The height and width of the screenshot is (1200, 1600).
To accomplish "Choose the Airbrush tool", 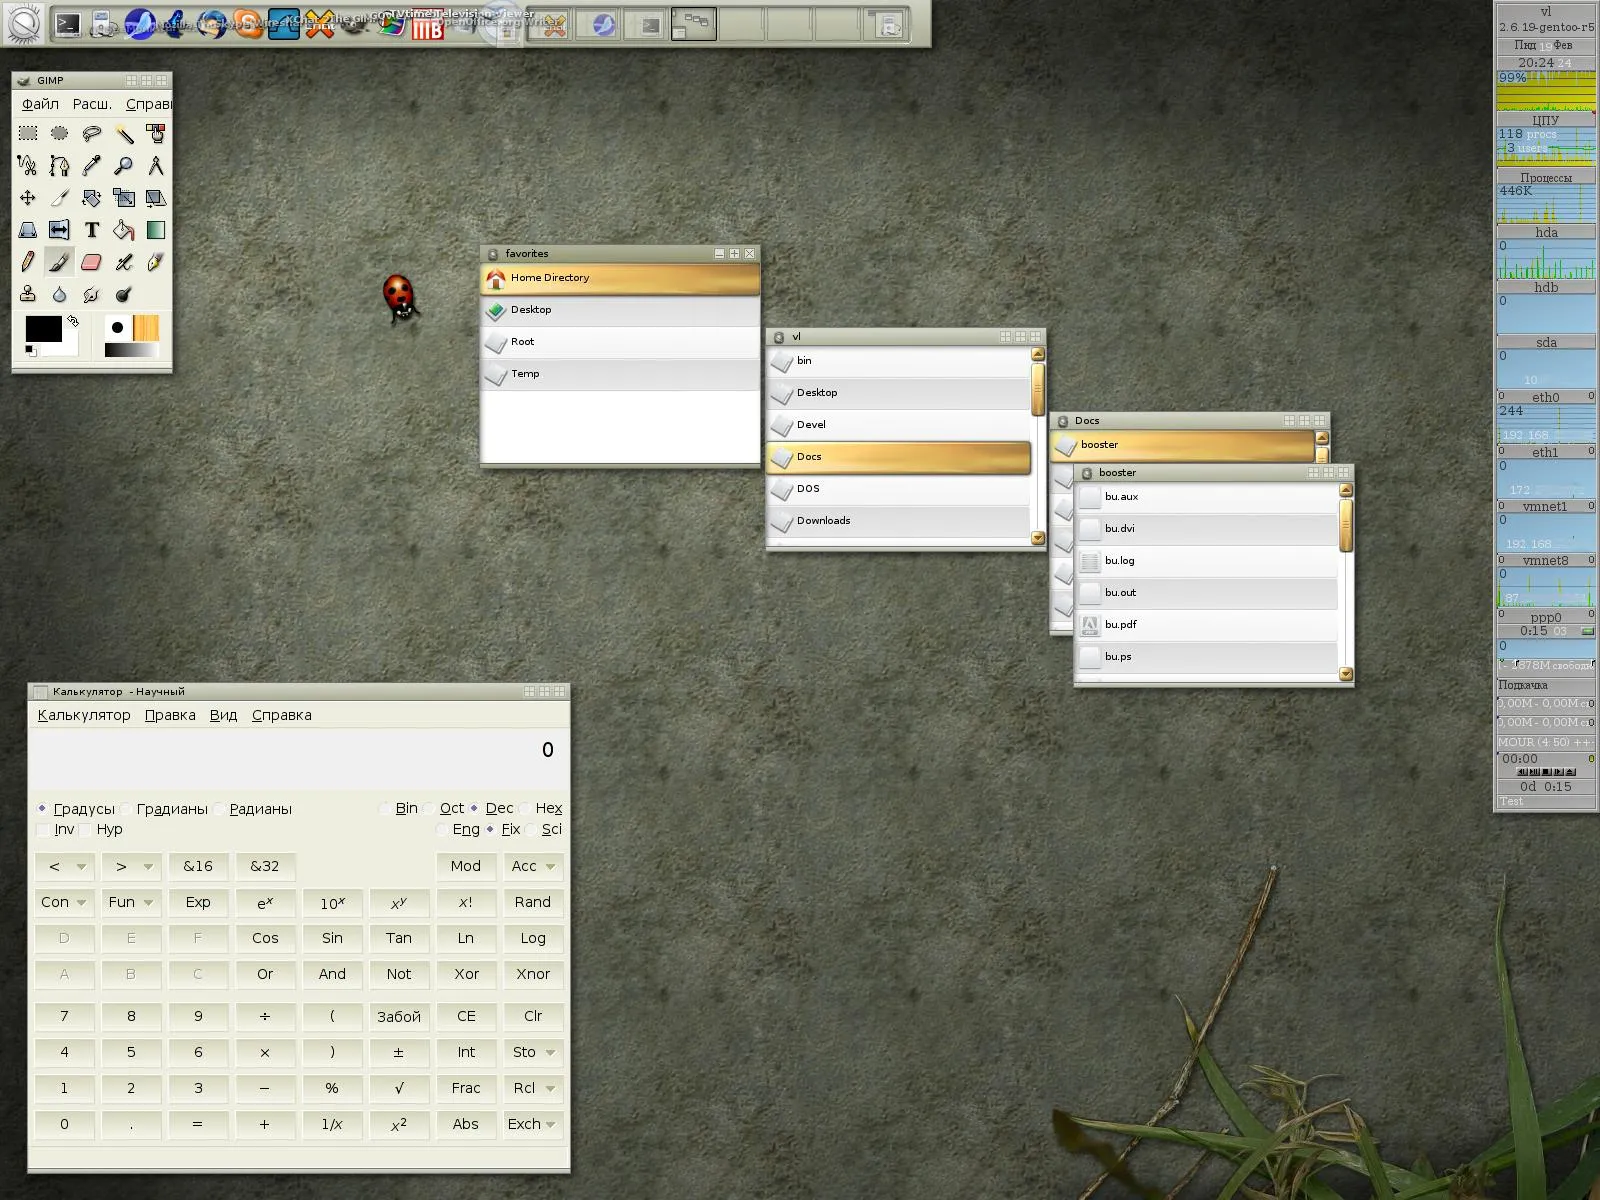I will point(124,262).
